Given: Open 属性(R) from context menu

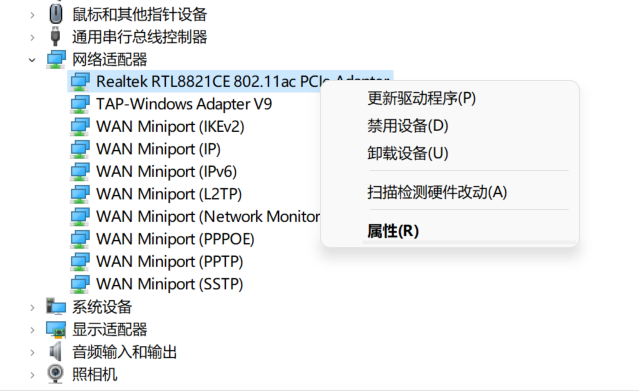Looking at the screenshot, I should [x=393, y=231].
